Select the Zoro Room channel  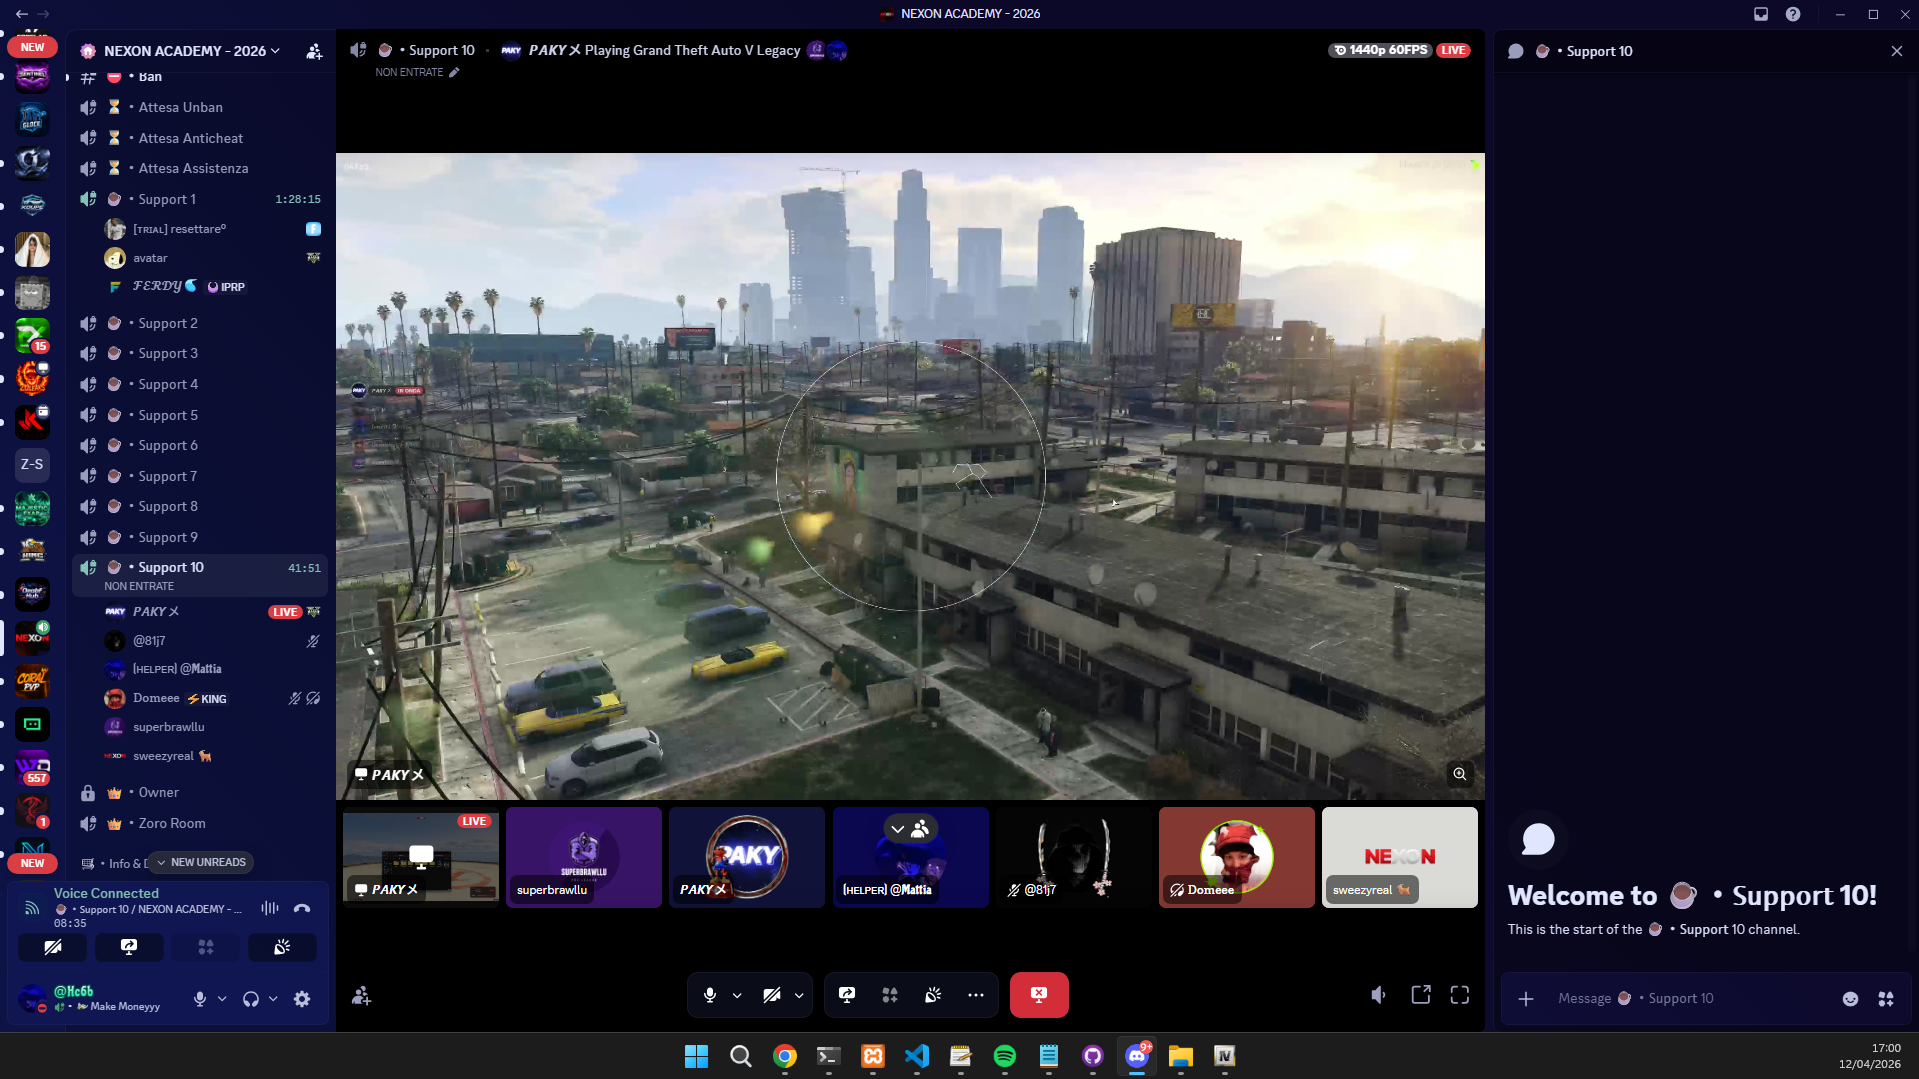coord(200,823)
